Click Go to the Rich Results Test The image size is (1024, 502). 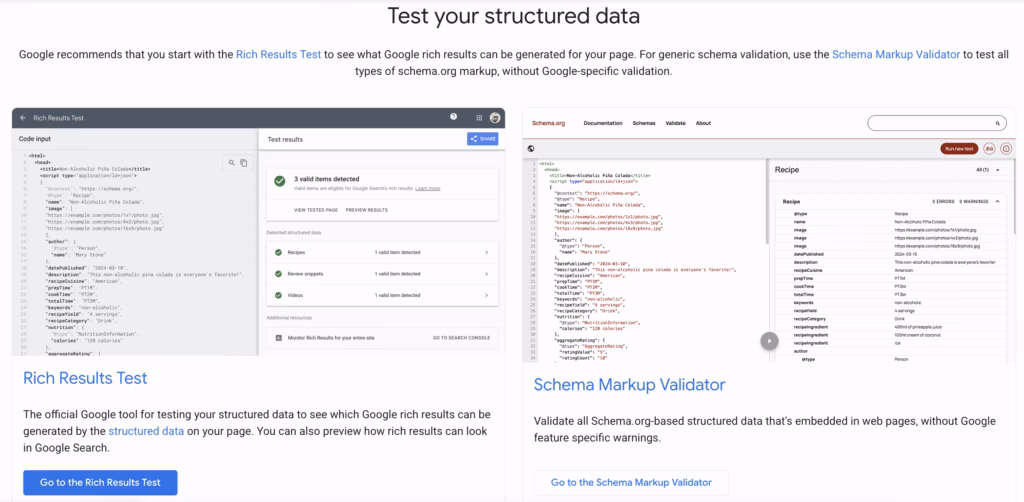click(100, 482)
